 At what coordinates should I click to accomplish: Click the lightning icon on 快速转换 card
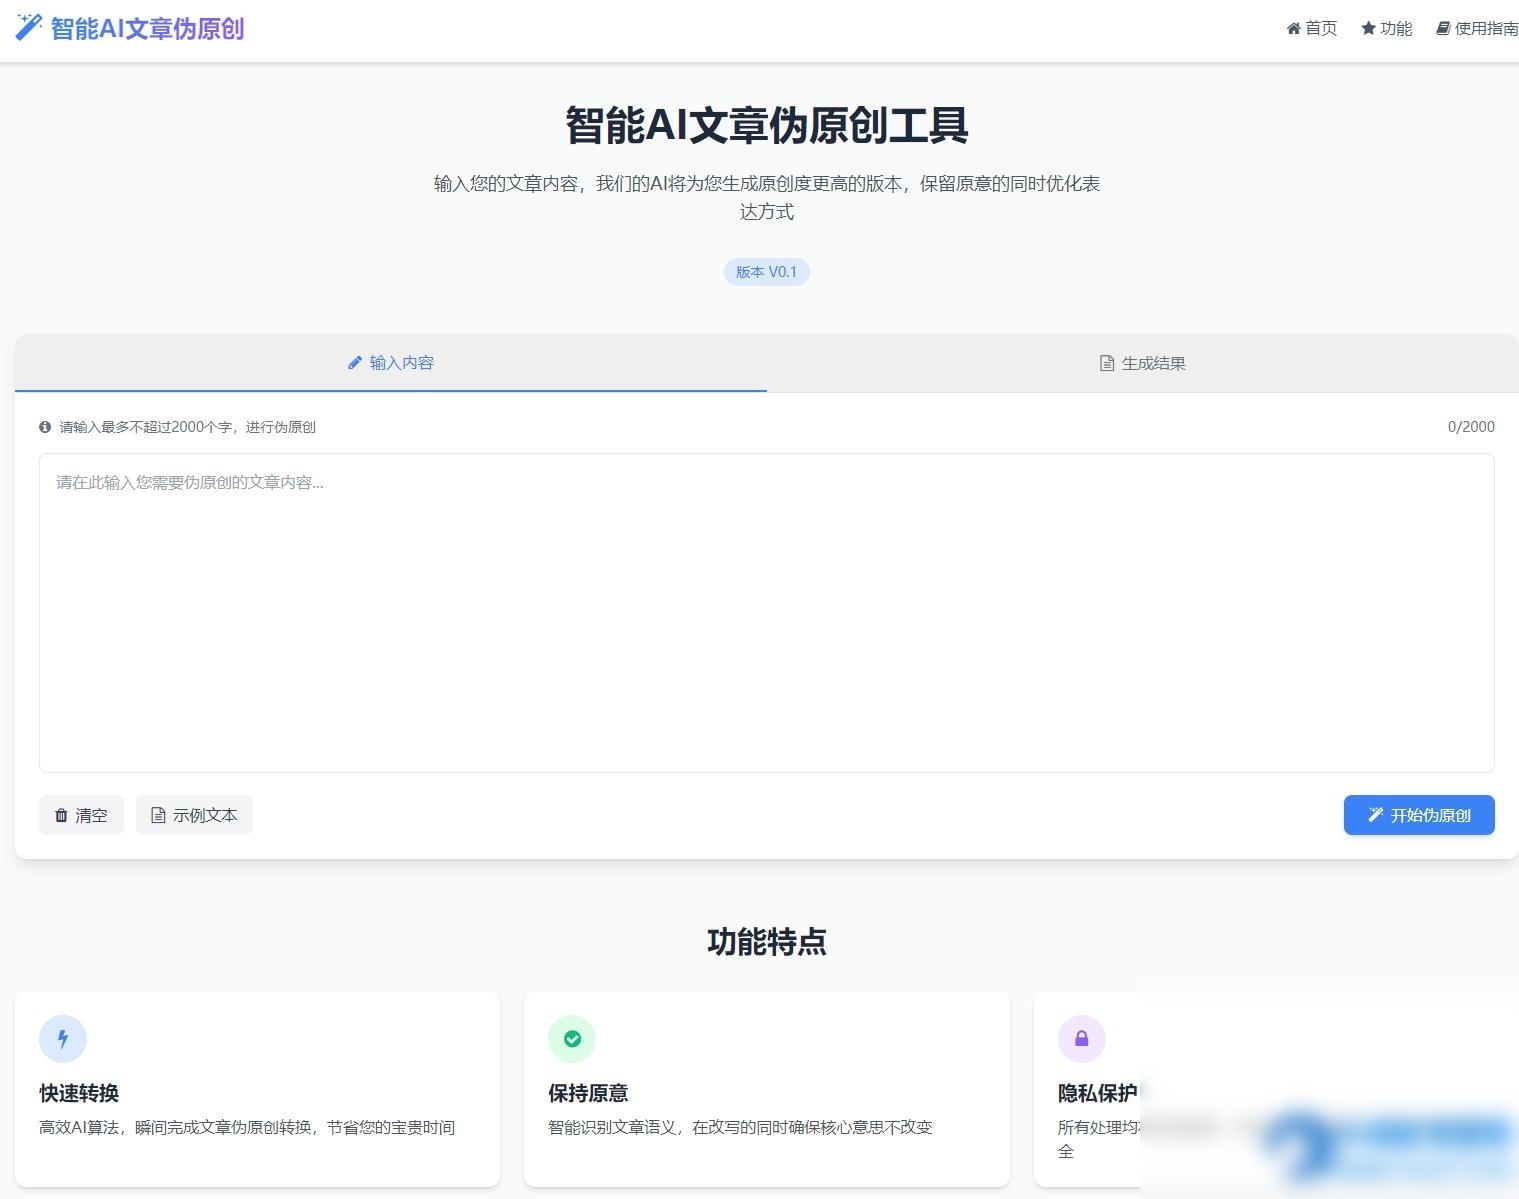pyautogui.click(x=62, y=1038)
